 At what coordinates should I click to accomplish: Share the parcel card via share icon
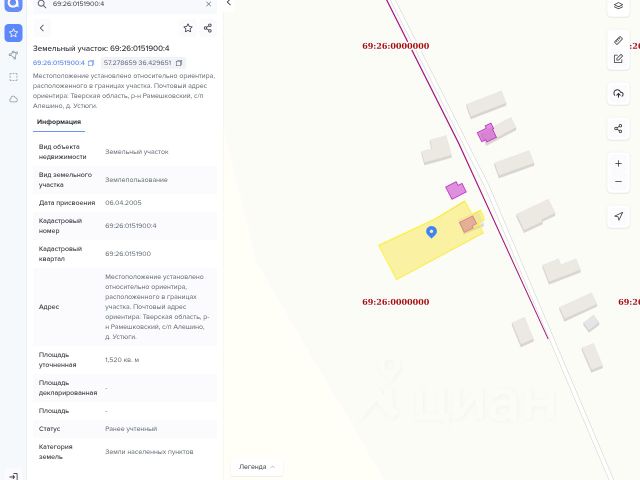208,28
